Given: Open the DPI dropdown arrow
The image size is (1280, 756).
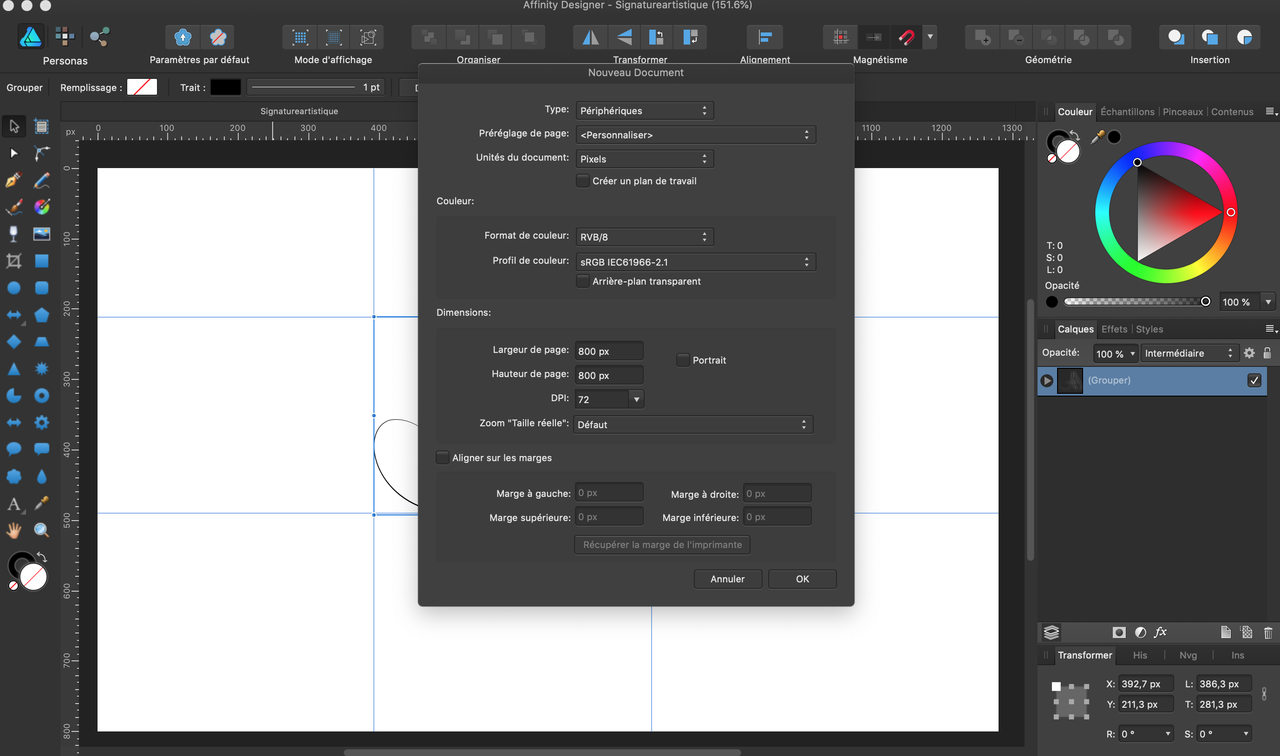Looking at the screenshot, I should click(636, 399).
